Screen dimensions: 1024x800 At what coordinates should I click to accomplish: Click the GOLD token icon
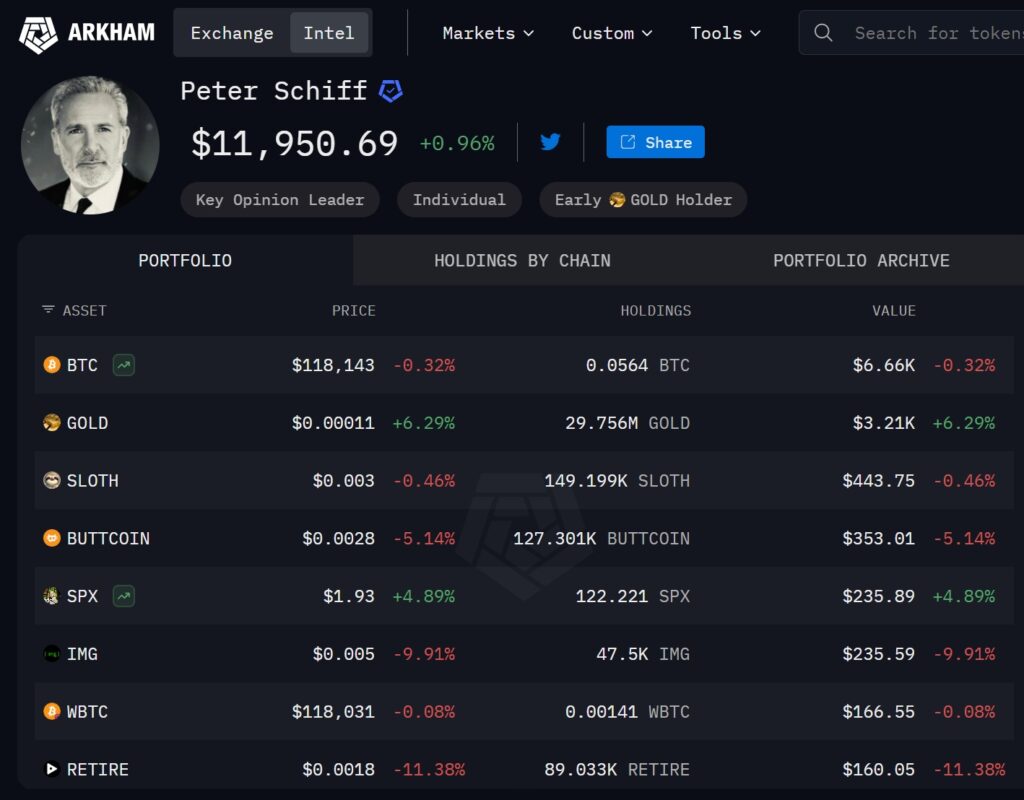click(x=52, y=423)
